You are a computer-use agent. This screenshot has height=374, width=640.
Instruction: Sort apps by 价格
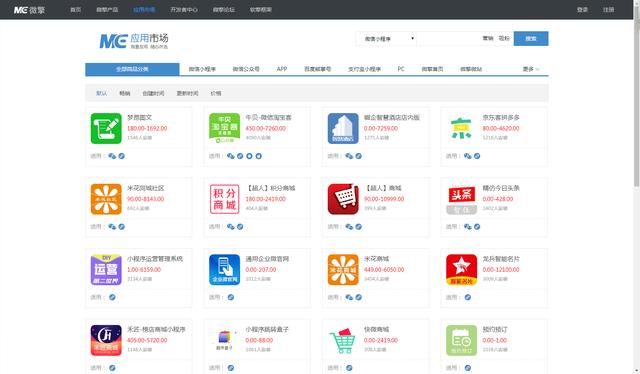[216, 94]
